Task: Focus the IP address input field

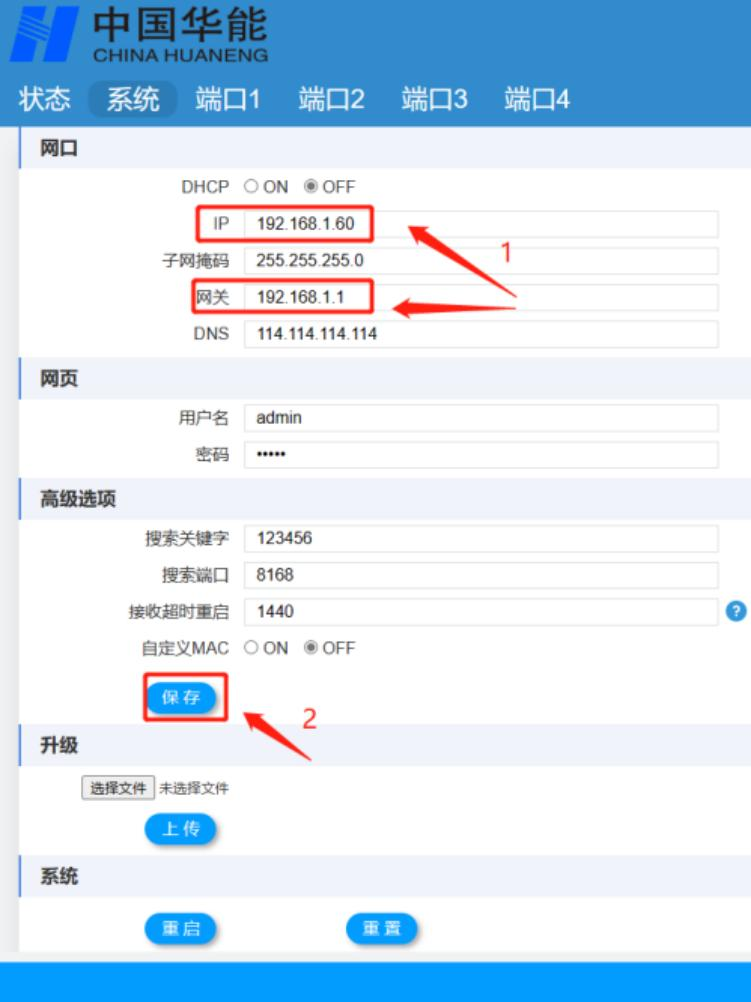Action: 480,224
